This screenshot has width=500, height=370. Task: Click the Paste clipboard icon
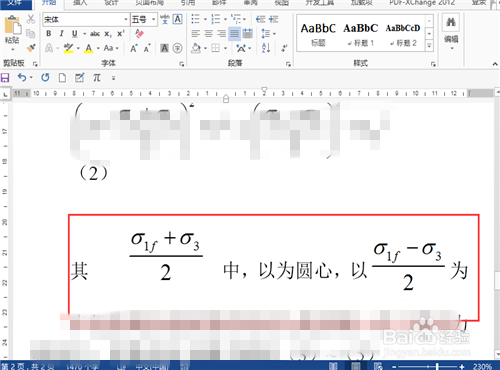coord(12,25)
